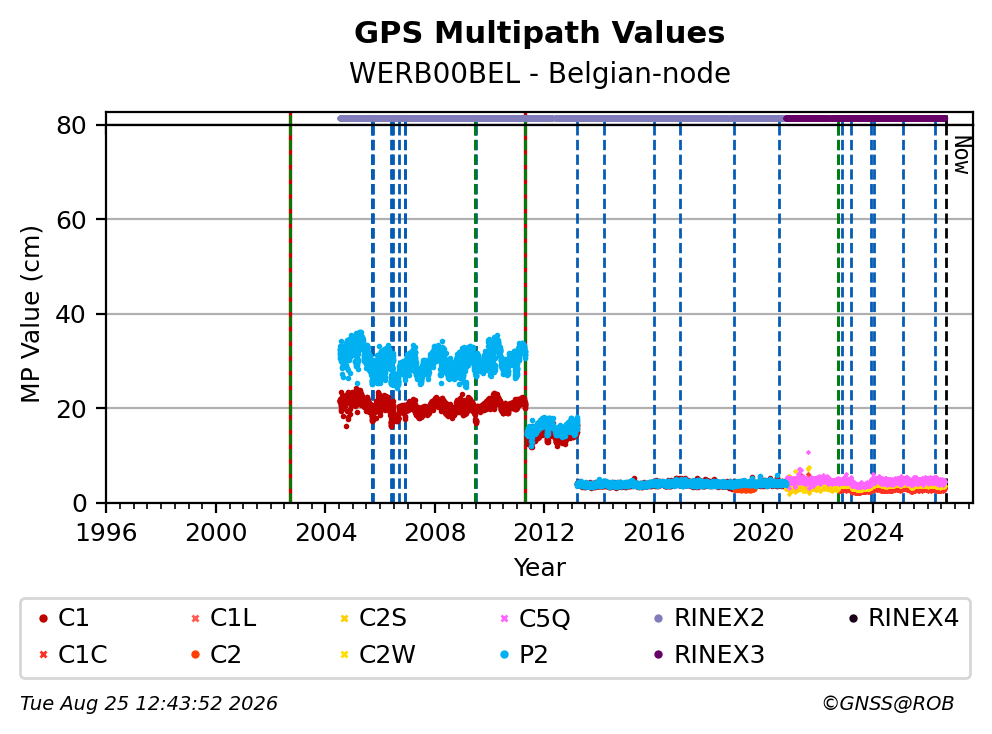This screenshot has width=992, height=734.
Task: Click the WERB00BEL - Belgian-node subtitle
Action: point(540,73)
